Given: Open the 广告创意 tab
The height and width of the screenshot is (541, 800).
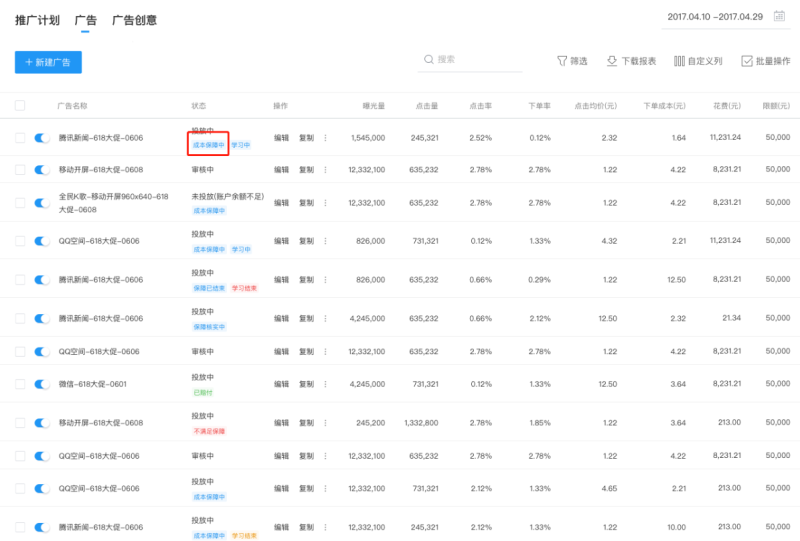Looking at the screenshot, I should (134, 20).
